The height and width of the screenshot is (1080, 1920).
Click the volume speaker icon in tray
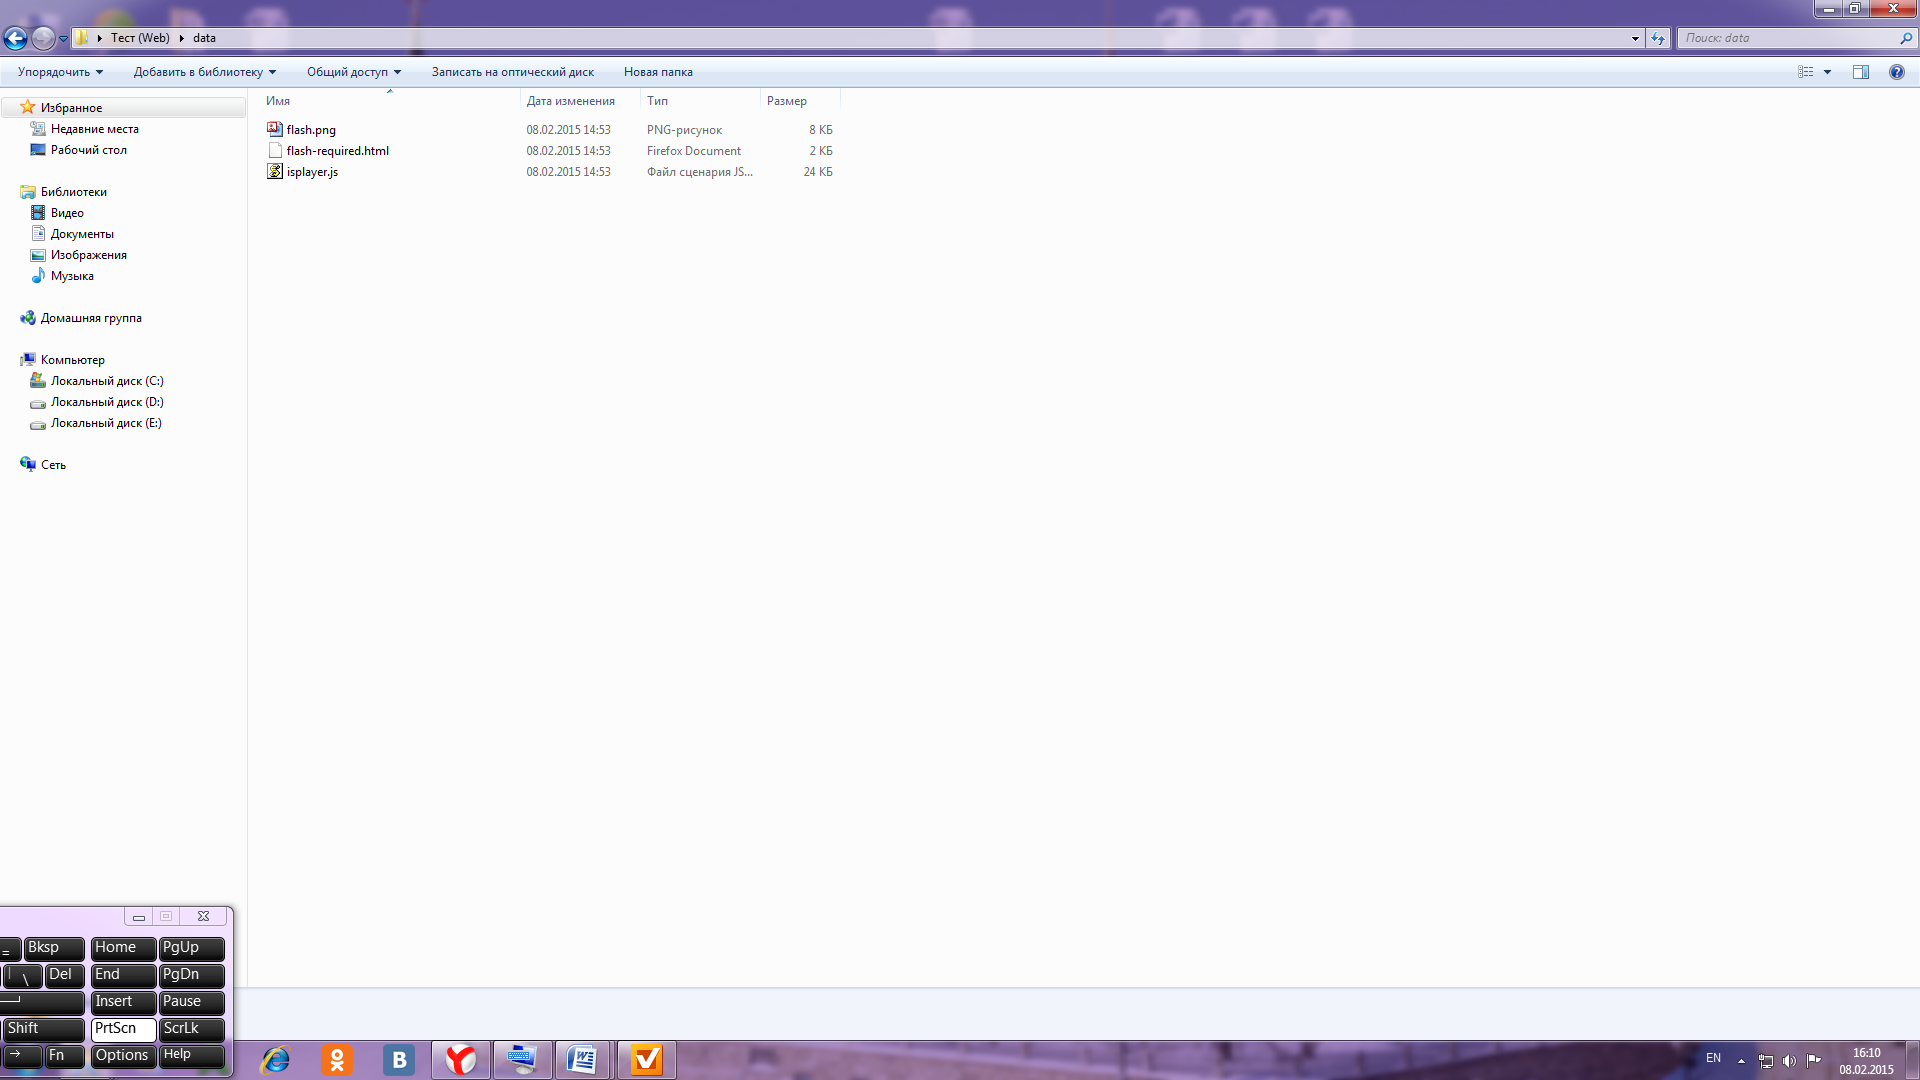[1789, 1061]
